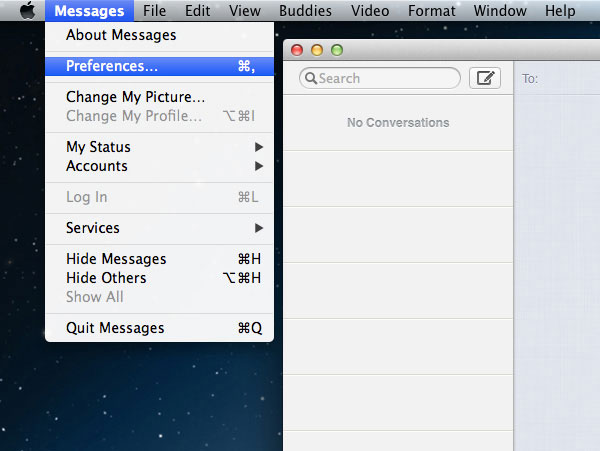Screen dimensions: 600x451
Task: Focus the Search field in Messages window
Action: coord(380,78)
